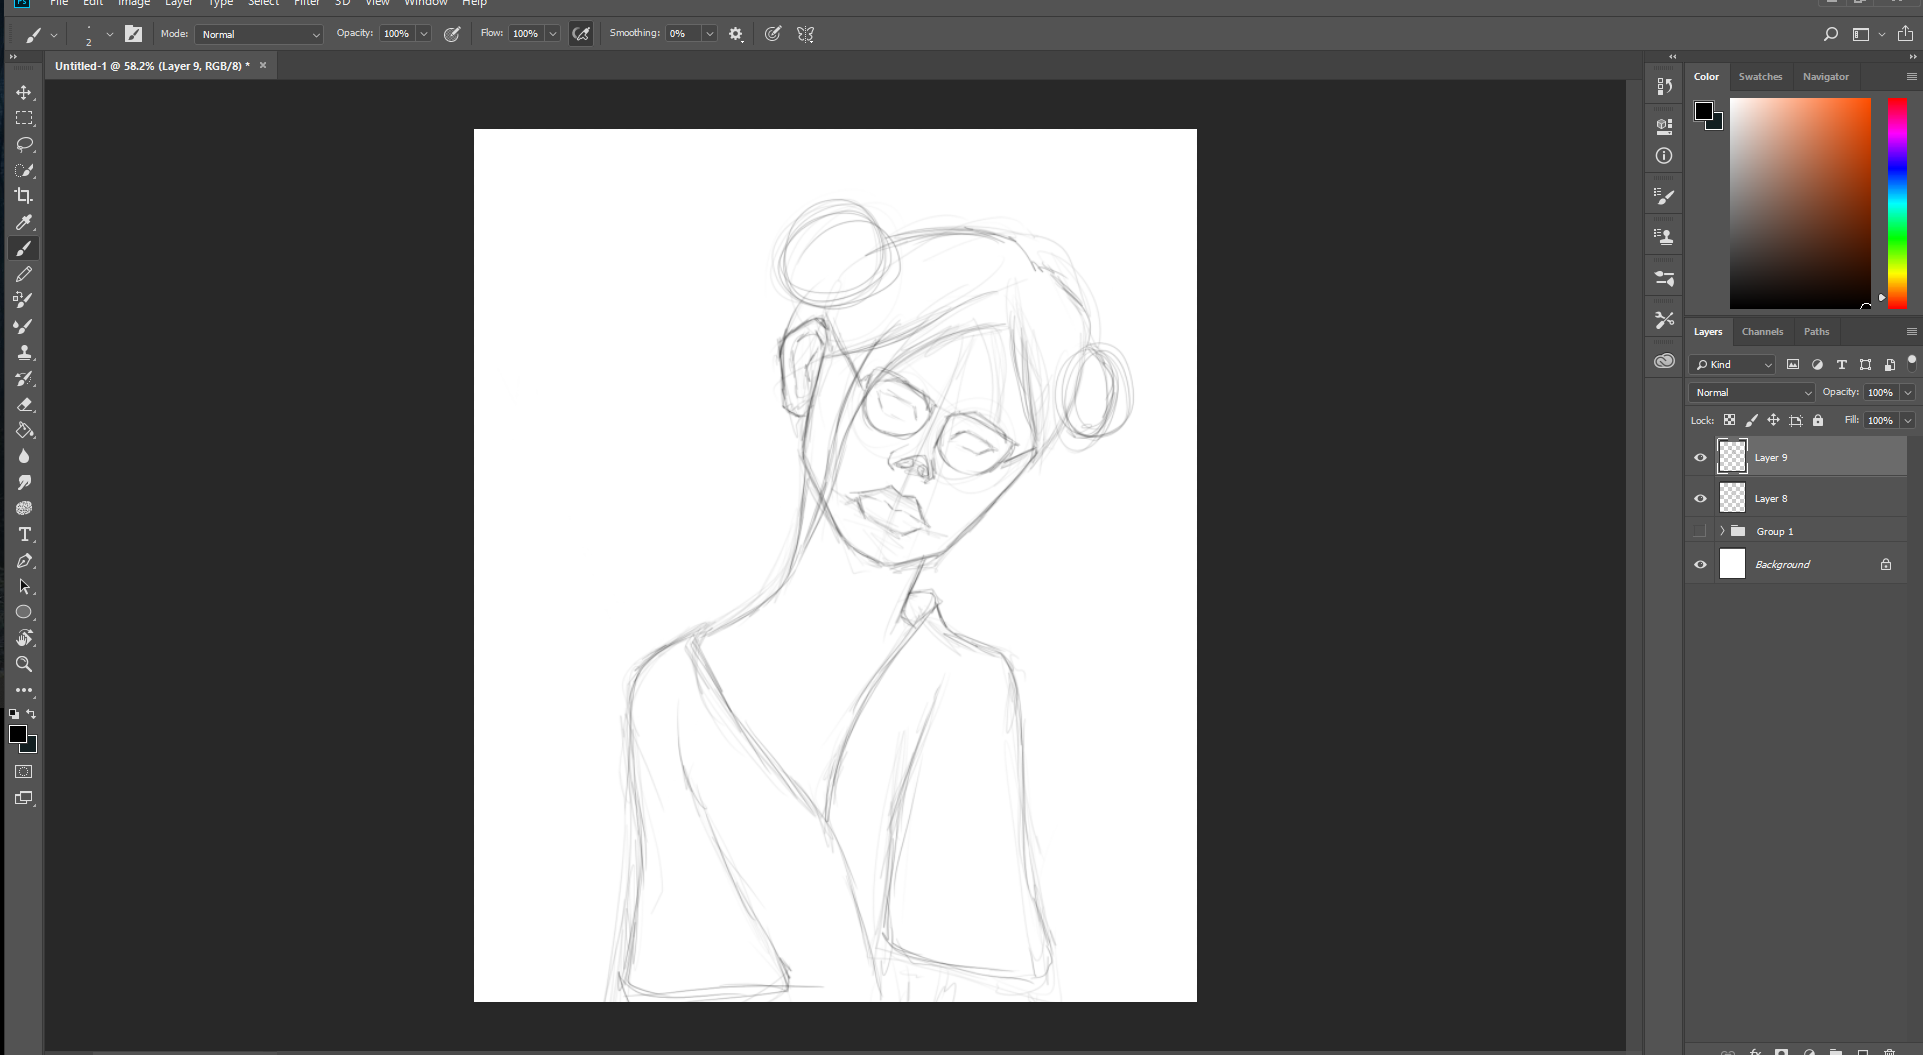Select the Crop tool

[24, 196]
